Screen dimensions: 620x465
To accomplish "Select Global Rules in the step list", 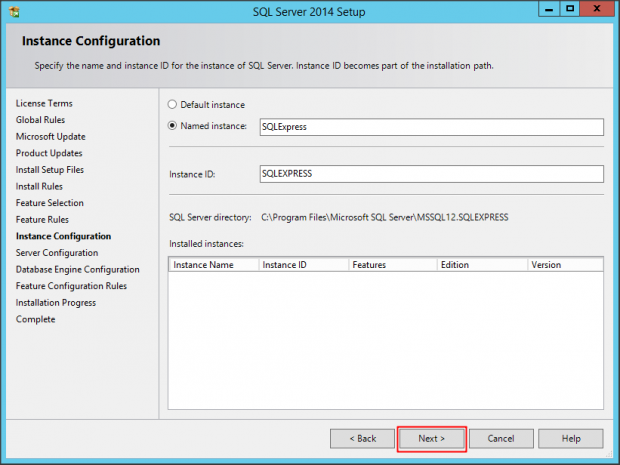I will 40,120.
